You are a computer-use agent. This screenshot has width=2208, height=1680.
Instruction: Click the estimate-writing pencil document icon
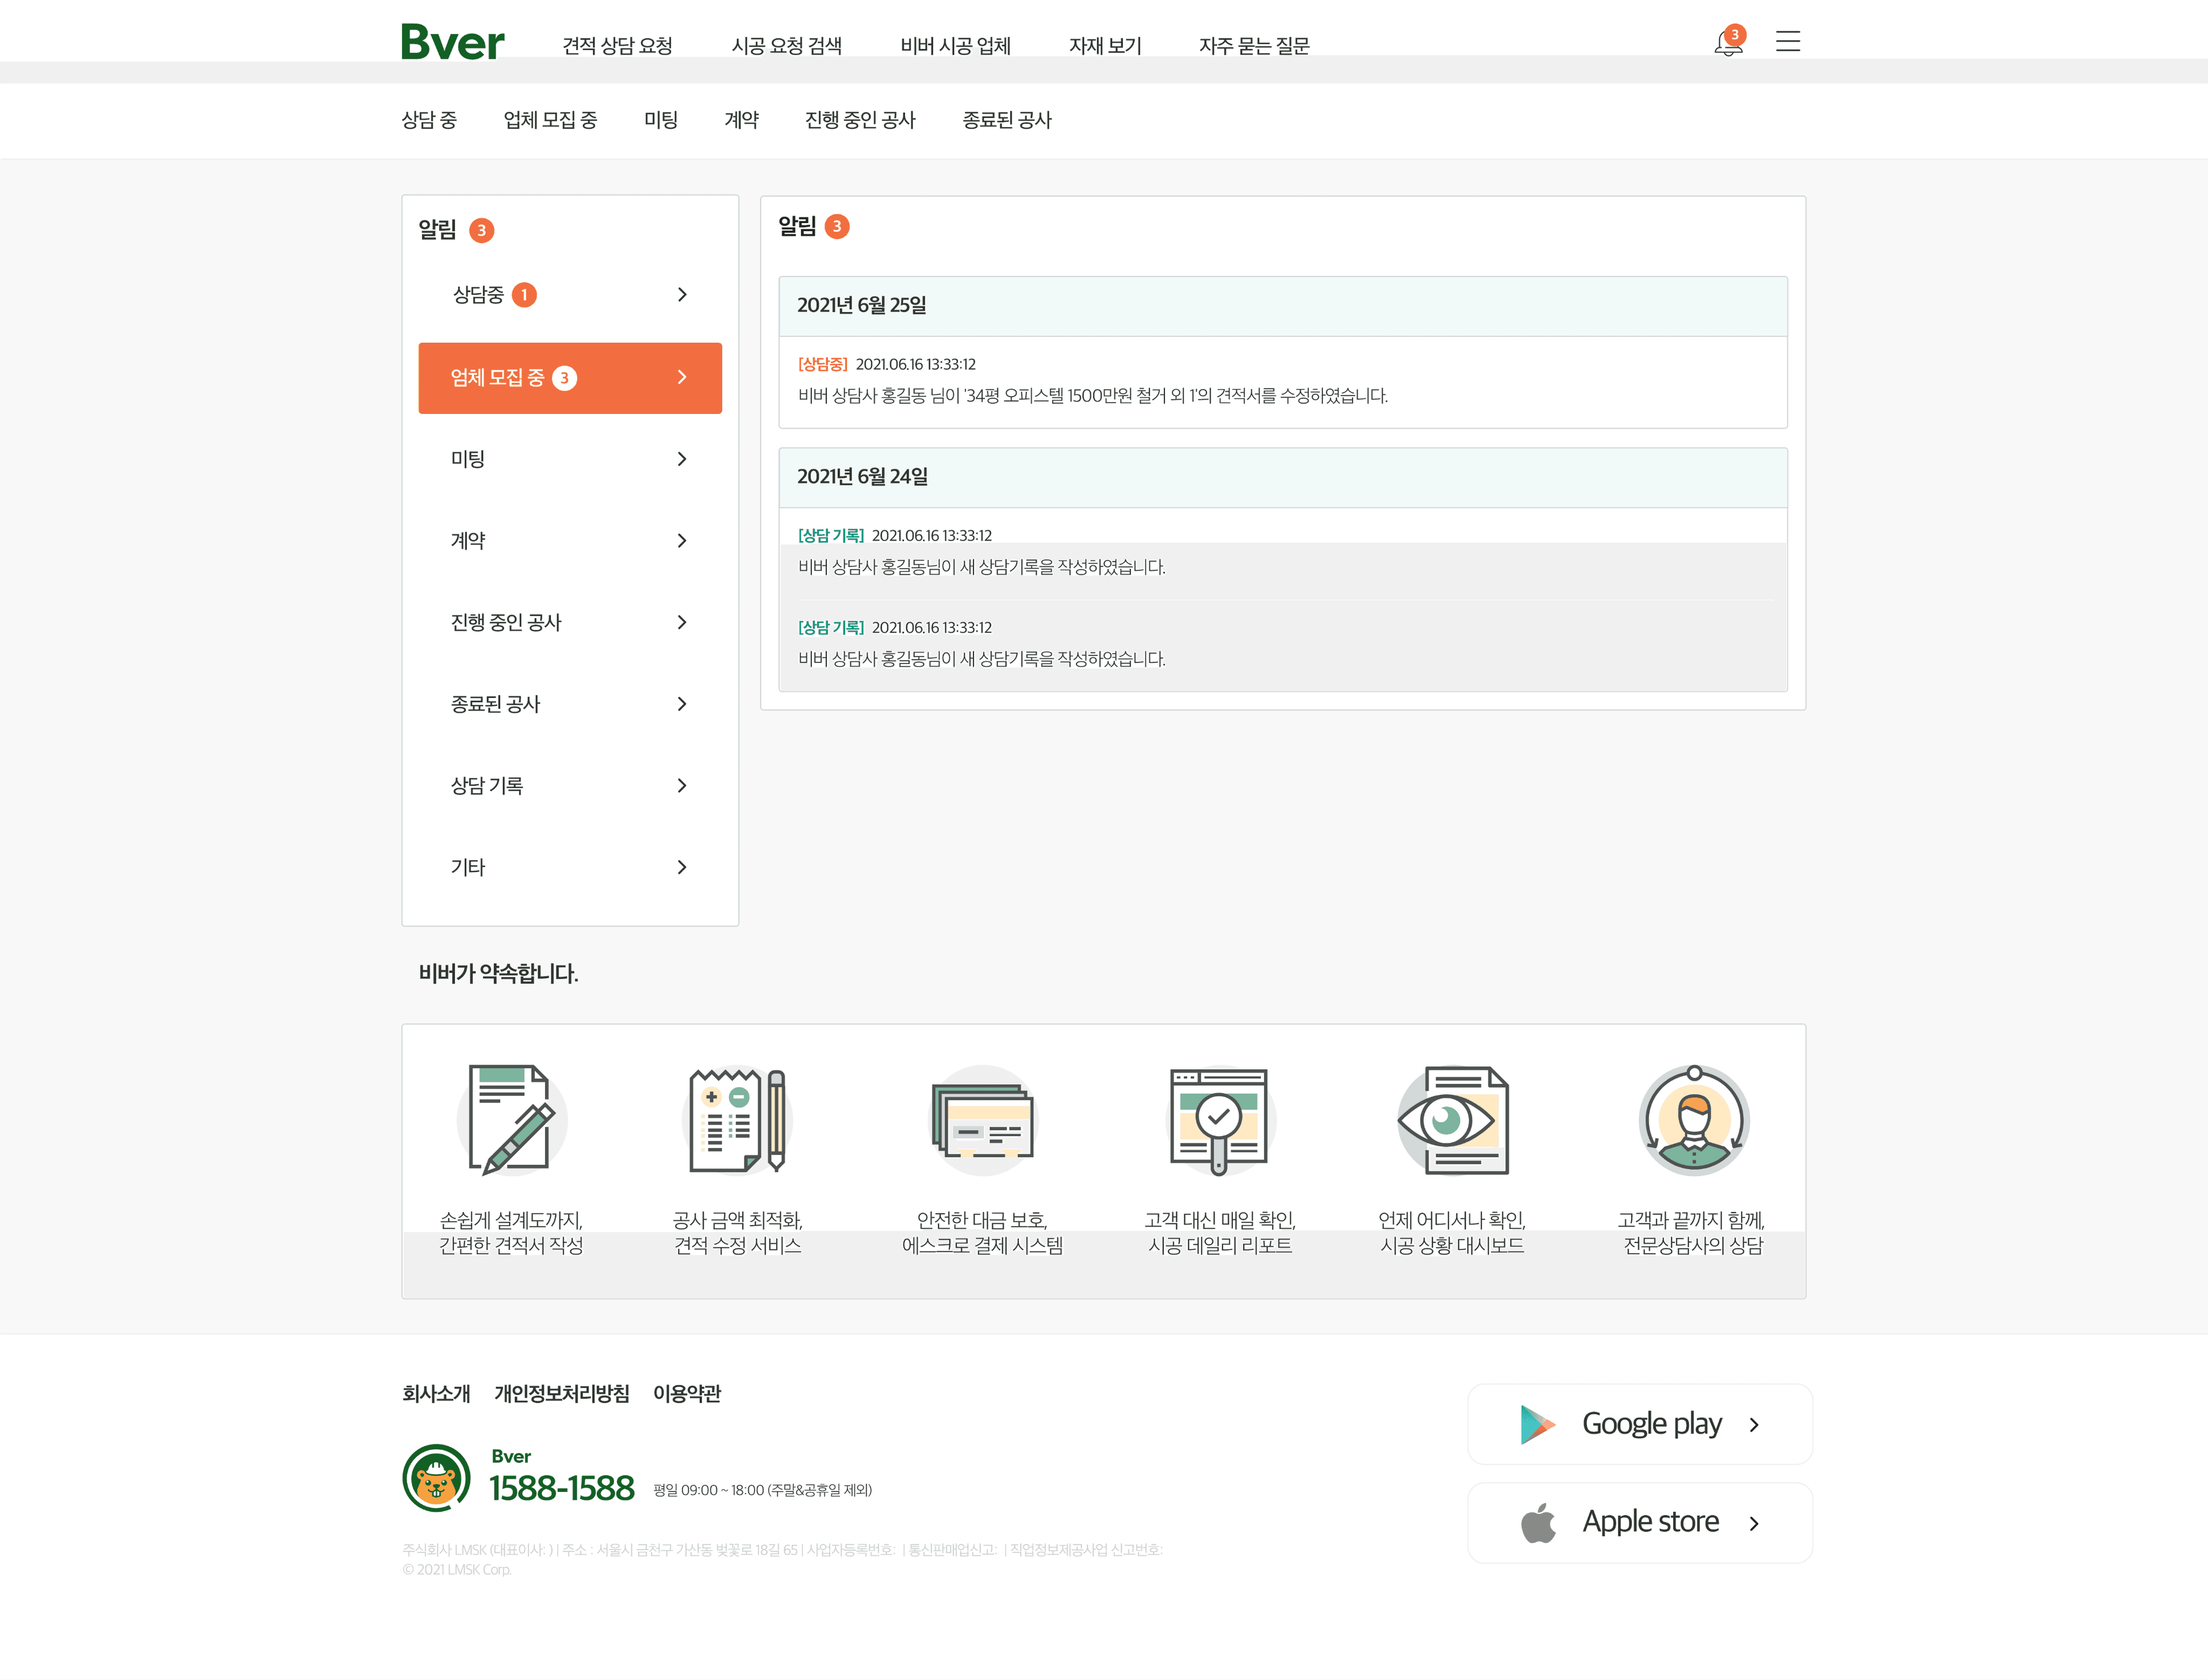tap(511, 1119)
